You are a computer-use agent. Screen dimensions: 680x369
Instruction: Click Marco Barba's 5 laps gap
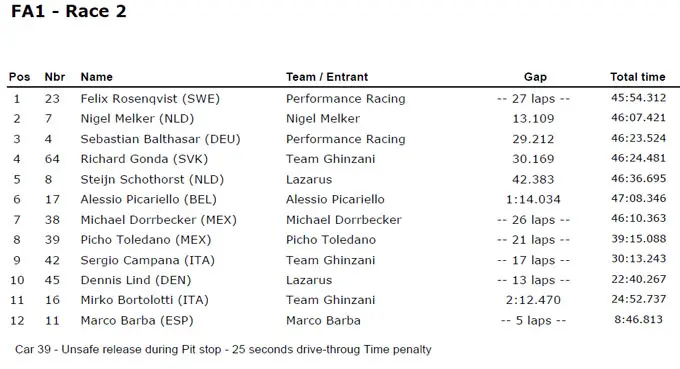coord(533,320)
